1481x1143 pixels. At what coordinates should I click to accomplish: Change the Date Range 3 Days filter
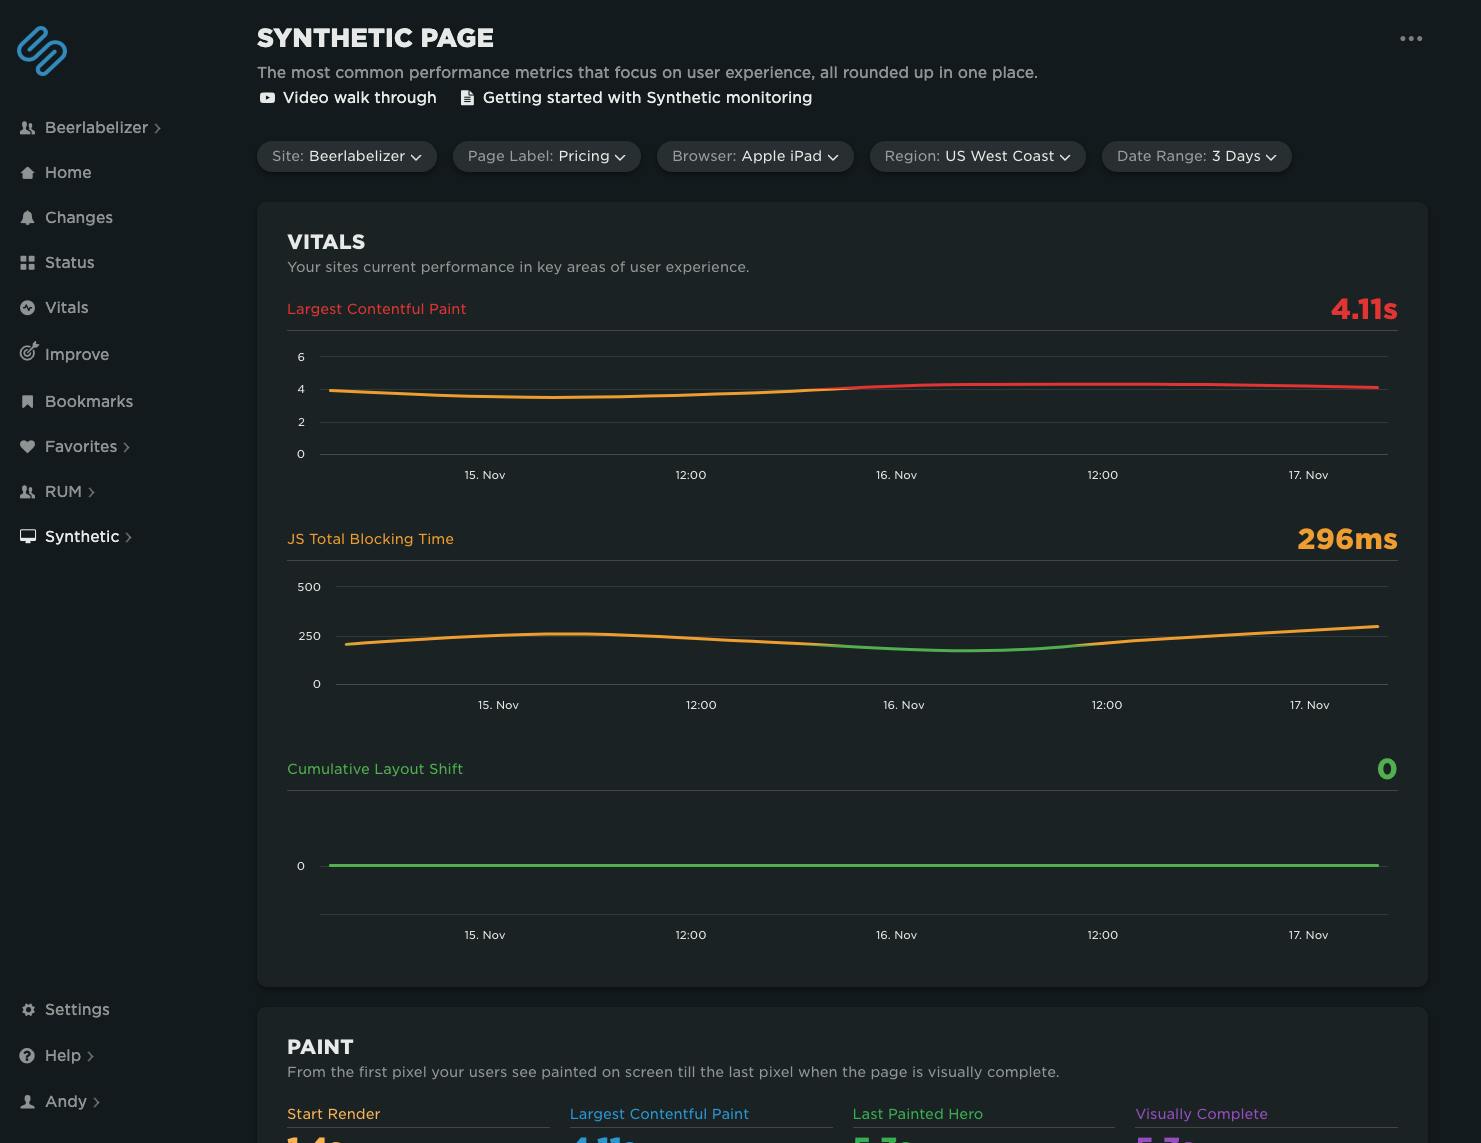[x=1196, y=157]
